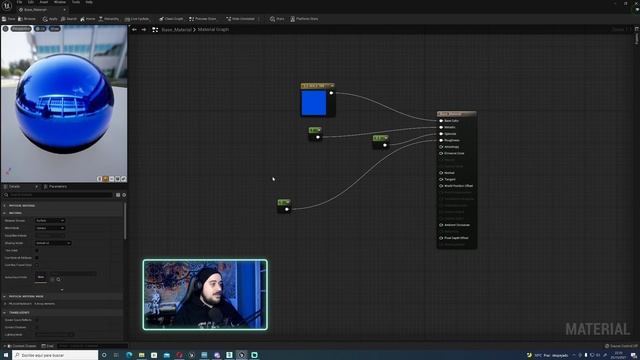640x360 pixels.
Task: Click the blue color node output pin
Action: pyautogui.click(x=331, y=93)
